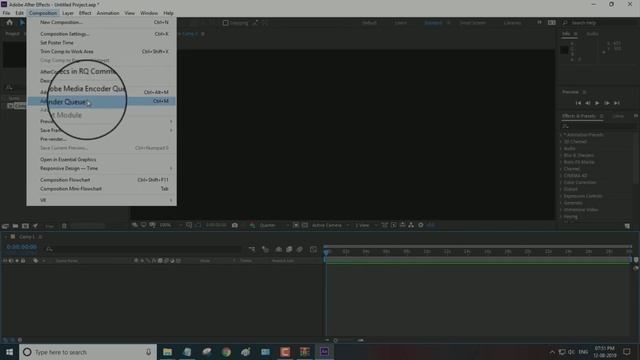Toggle the lock column header in timeline
The image size is (640, 360).
pos(23,260)
